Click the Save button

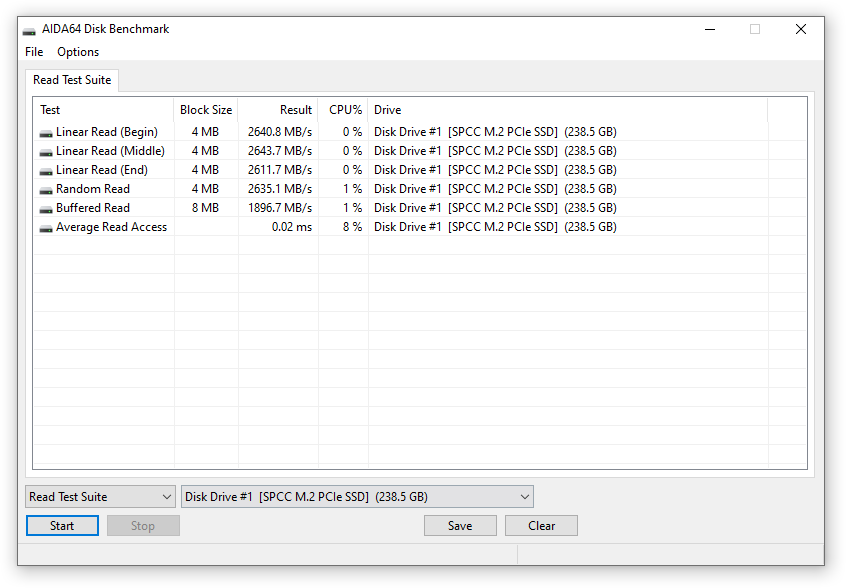pos(460,526)
